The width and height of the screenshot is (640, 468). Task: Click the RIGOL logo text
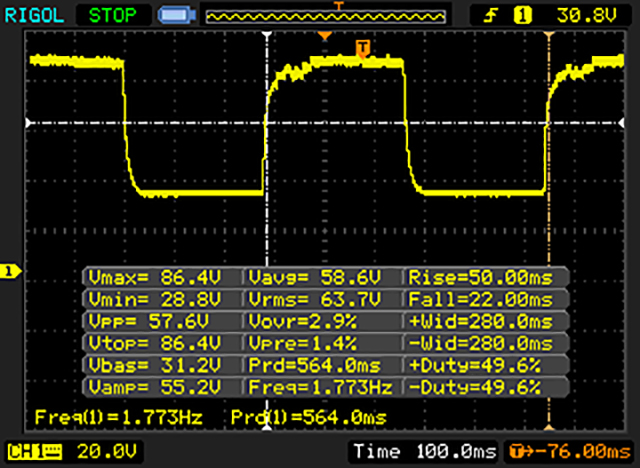pos(34,16)
